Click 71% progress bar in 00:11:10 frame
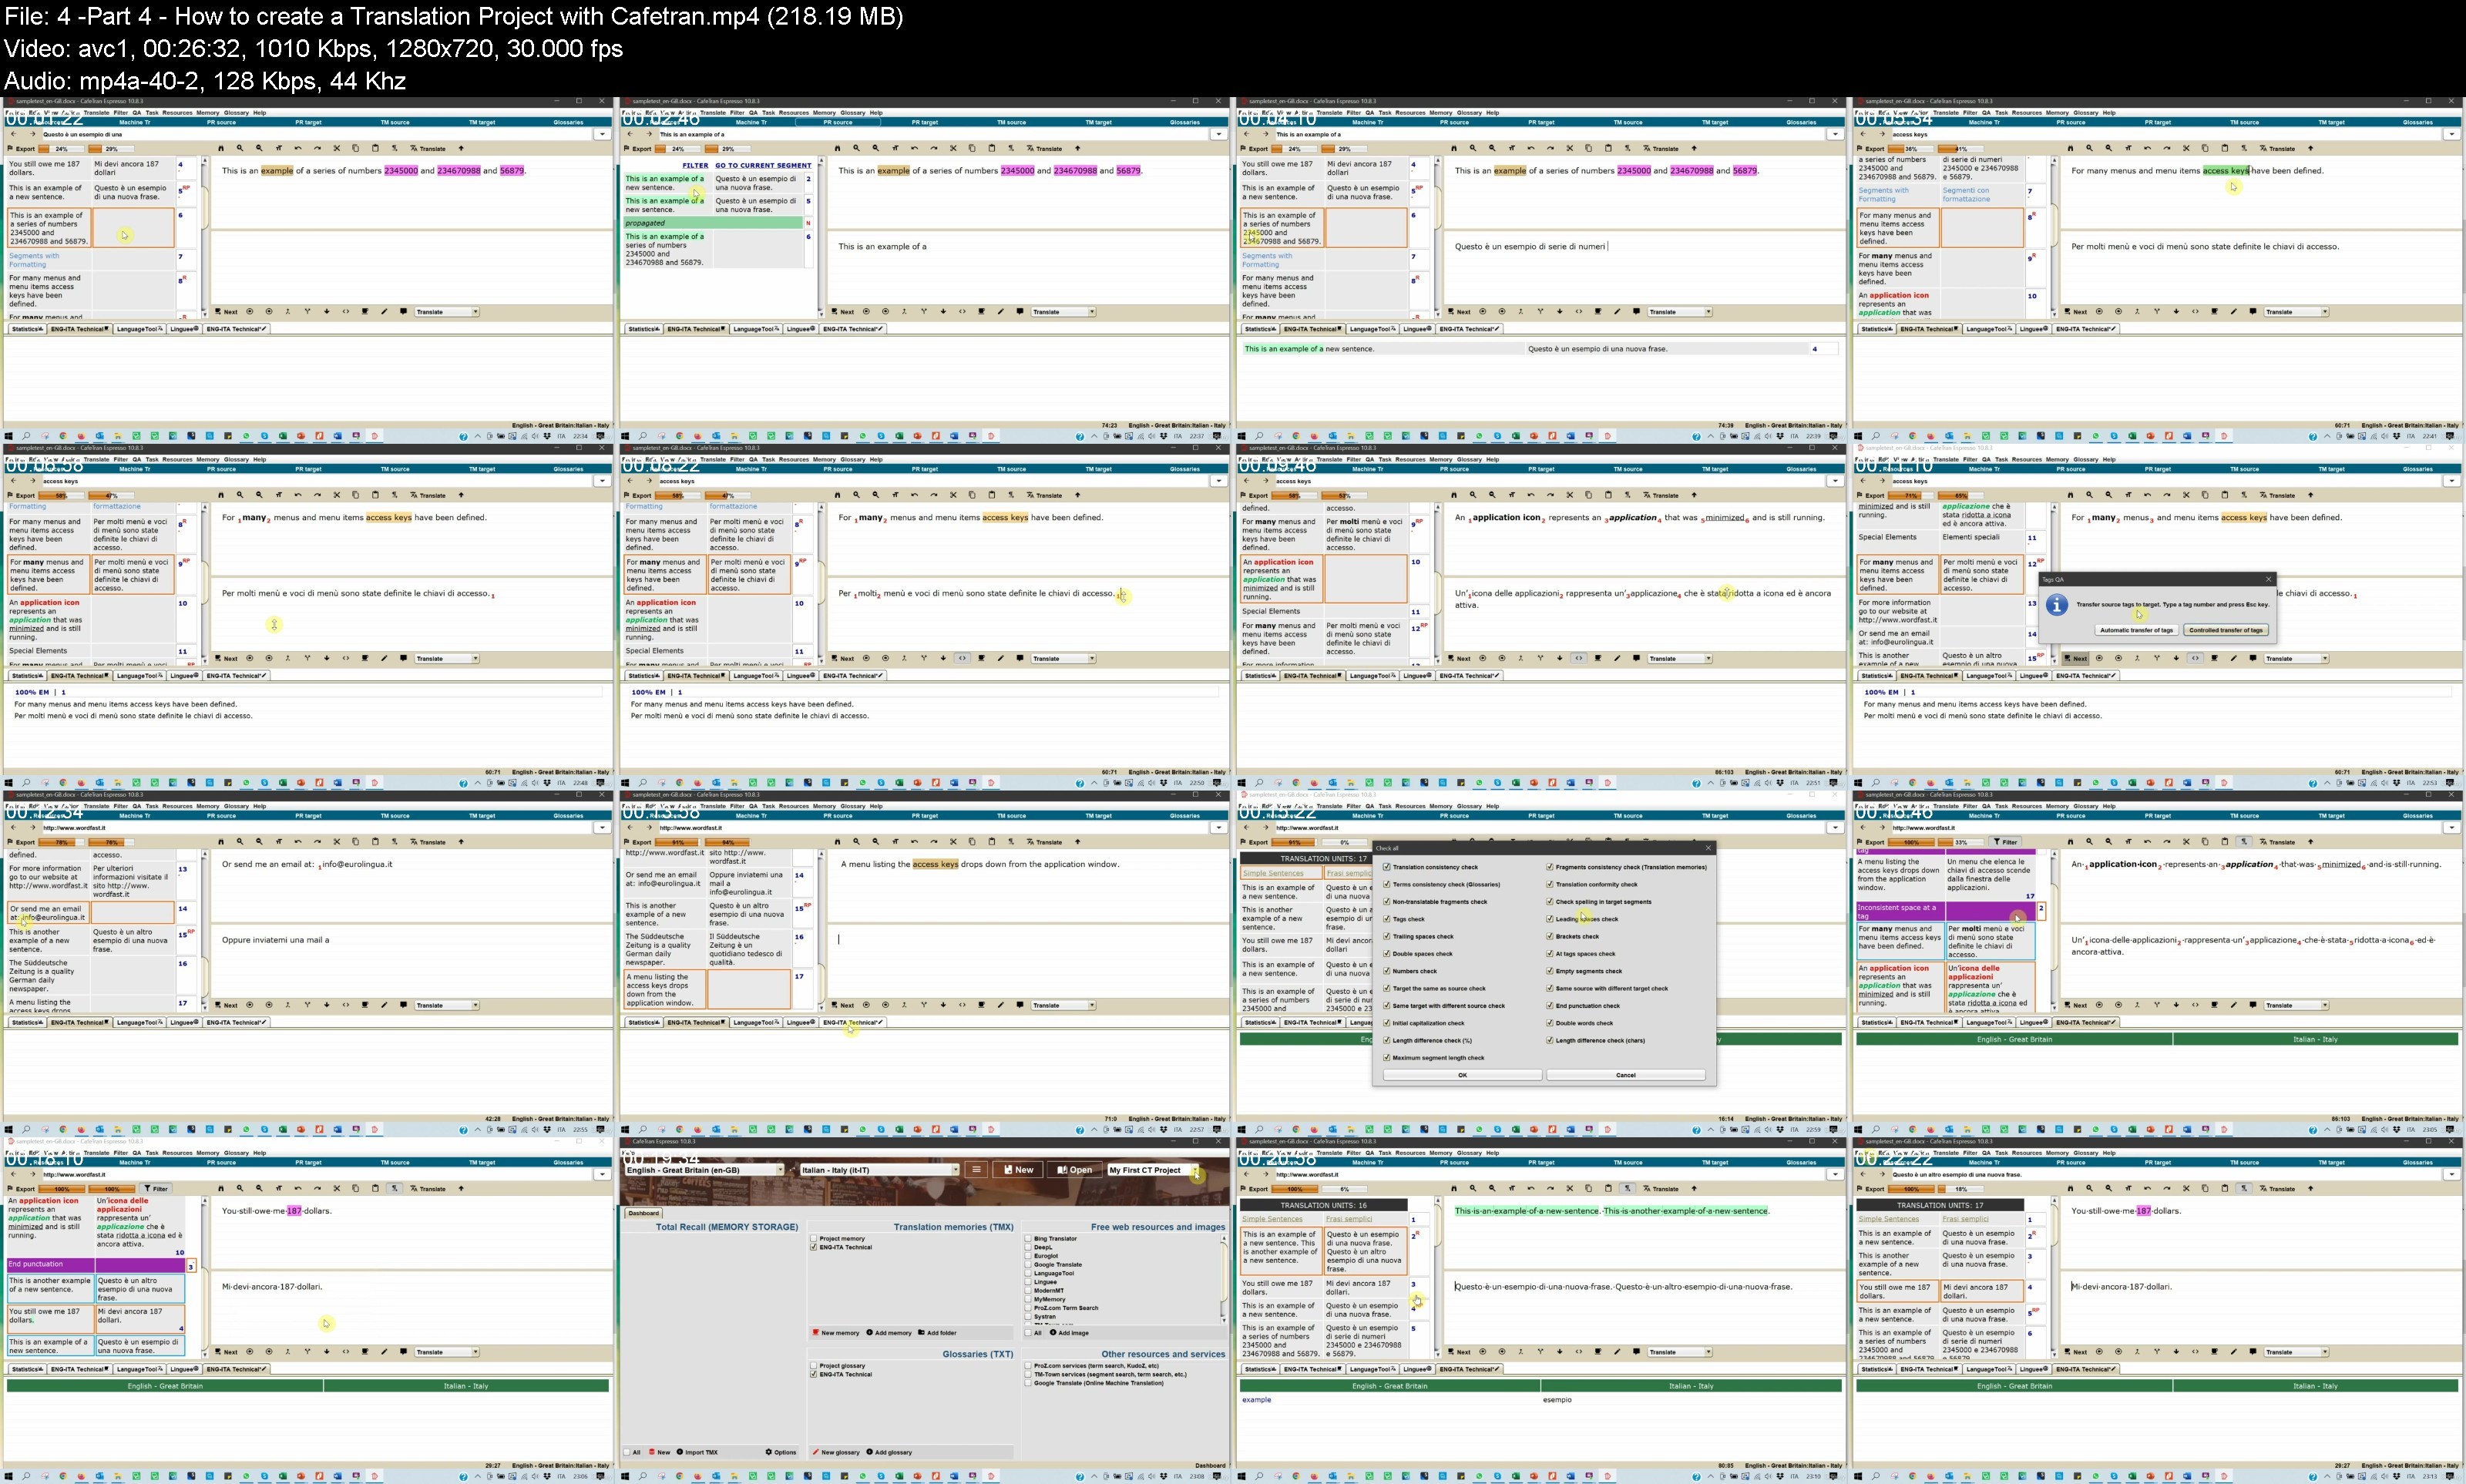2466x1484 pixels. [x=1911, y=495]
